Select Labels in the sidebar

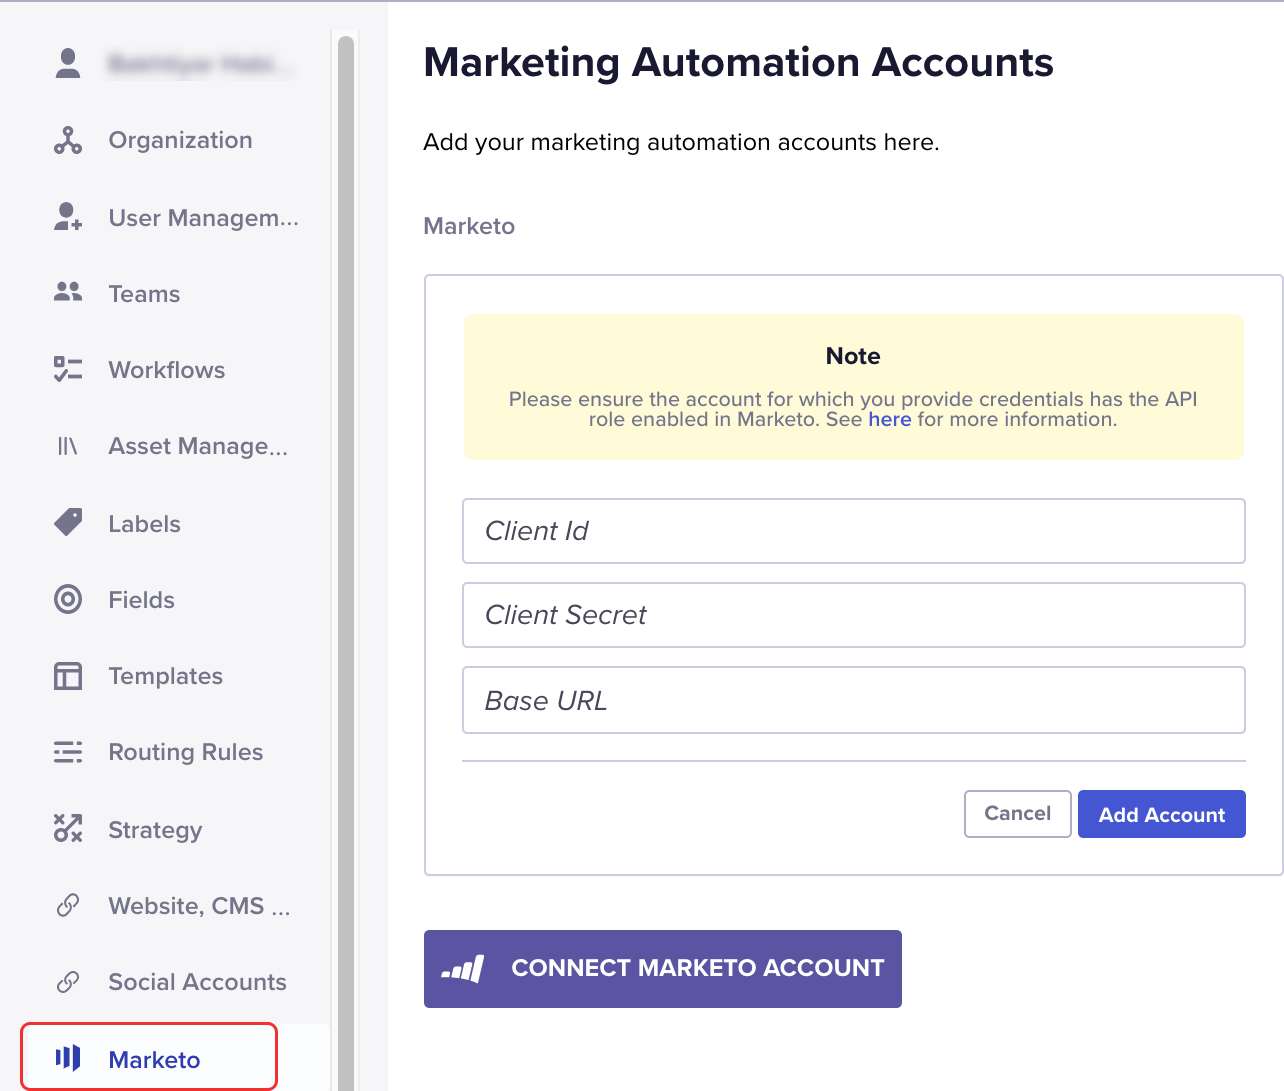(x=144, y=523)
